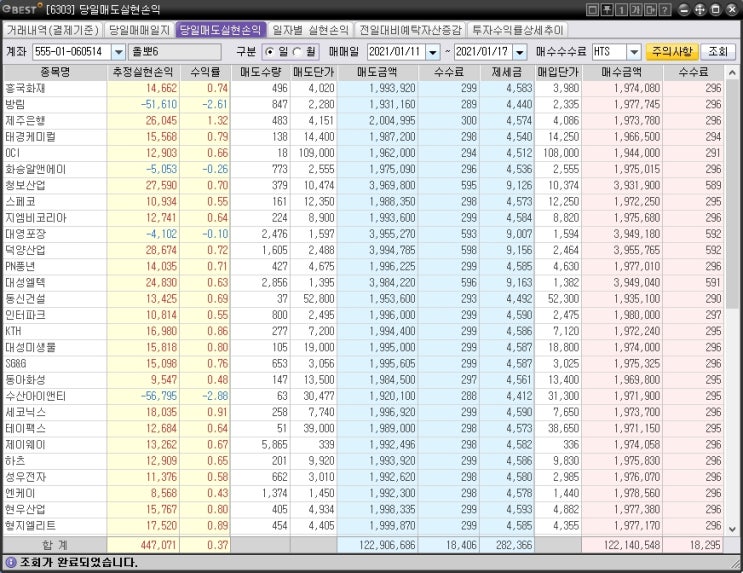Click the 매도단가 column header

coord(313,73)
